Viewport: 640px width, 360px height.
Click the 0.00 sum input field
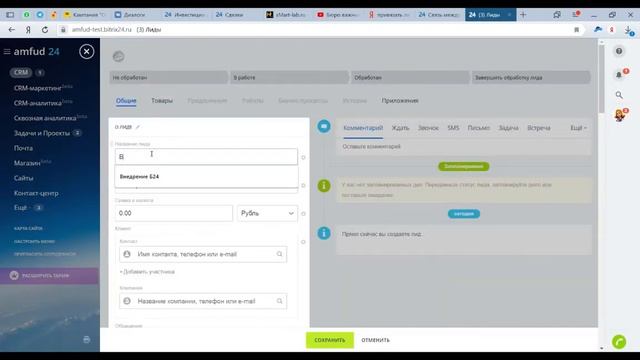[174, 213]
